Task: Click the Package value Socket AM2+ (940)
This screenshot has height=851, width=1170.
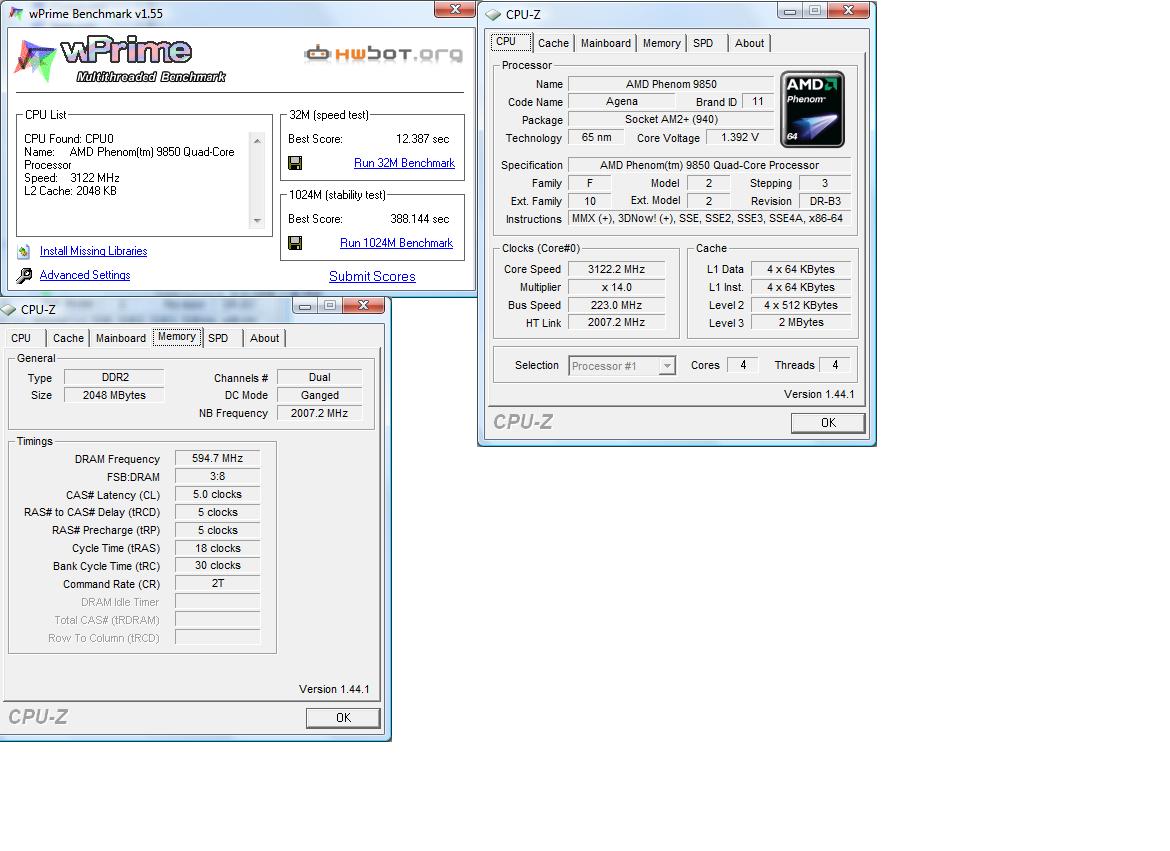Action: pyautogui.click(x=671, y=119)
